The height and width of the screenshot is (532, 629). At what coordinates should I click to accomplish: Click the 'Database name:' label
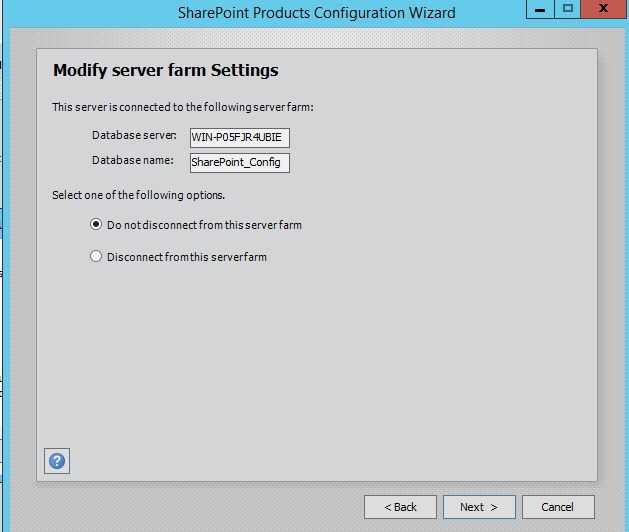tap(133, 160)
